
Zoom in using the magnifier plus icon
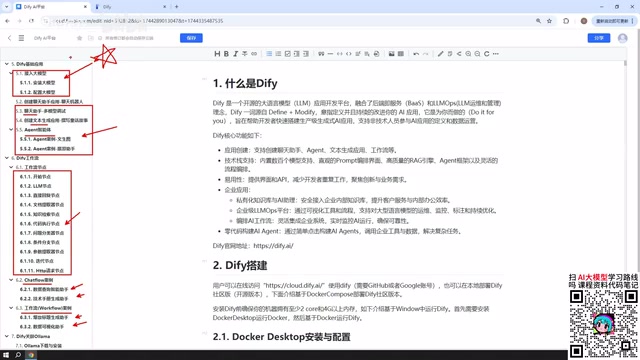click(468, 54)
